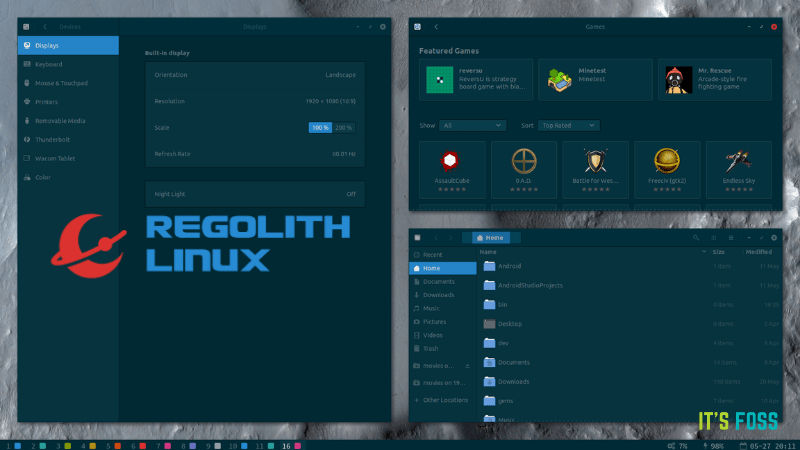Open Documents in Files sidebar
The image size is (800, 450).
point(443,282)
